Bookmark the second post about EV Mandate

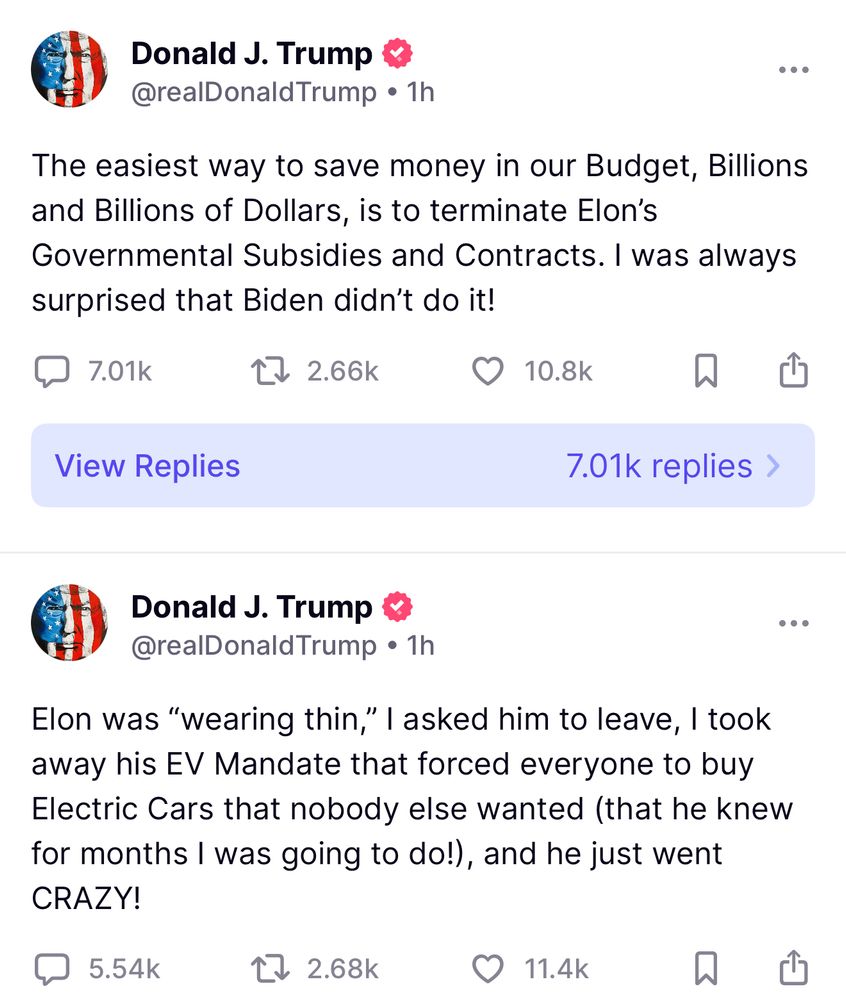tap(706, 968)
